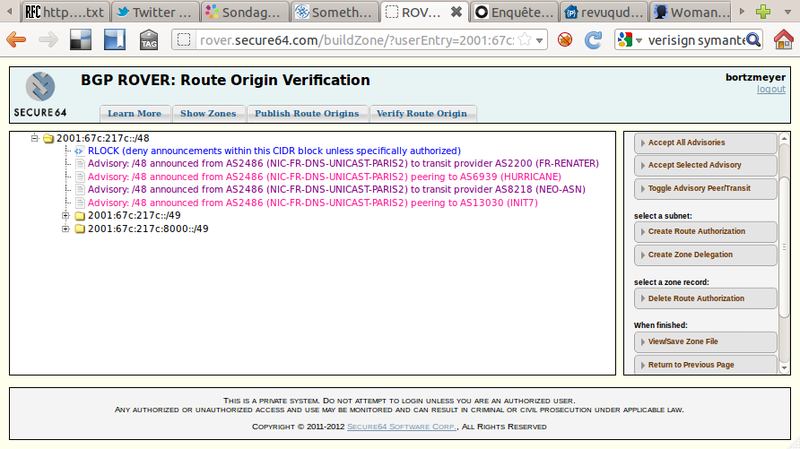Click Delete Route Authorization
Screen dimensions: 800x449
click(x=706, y=298)
